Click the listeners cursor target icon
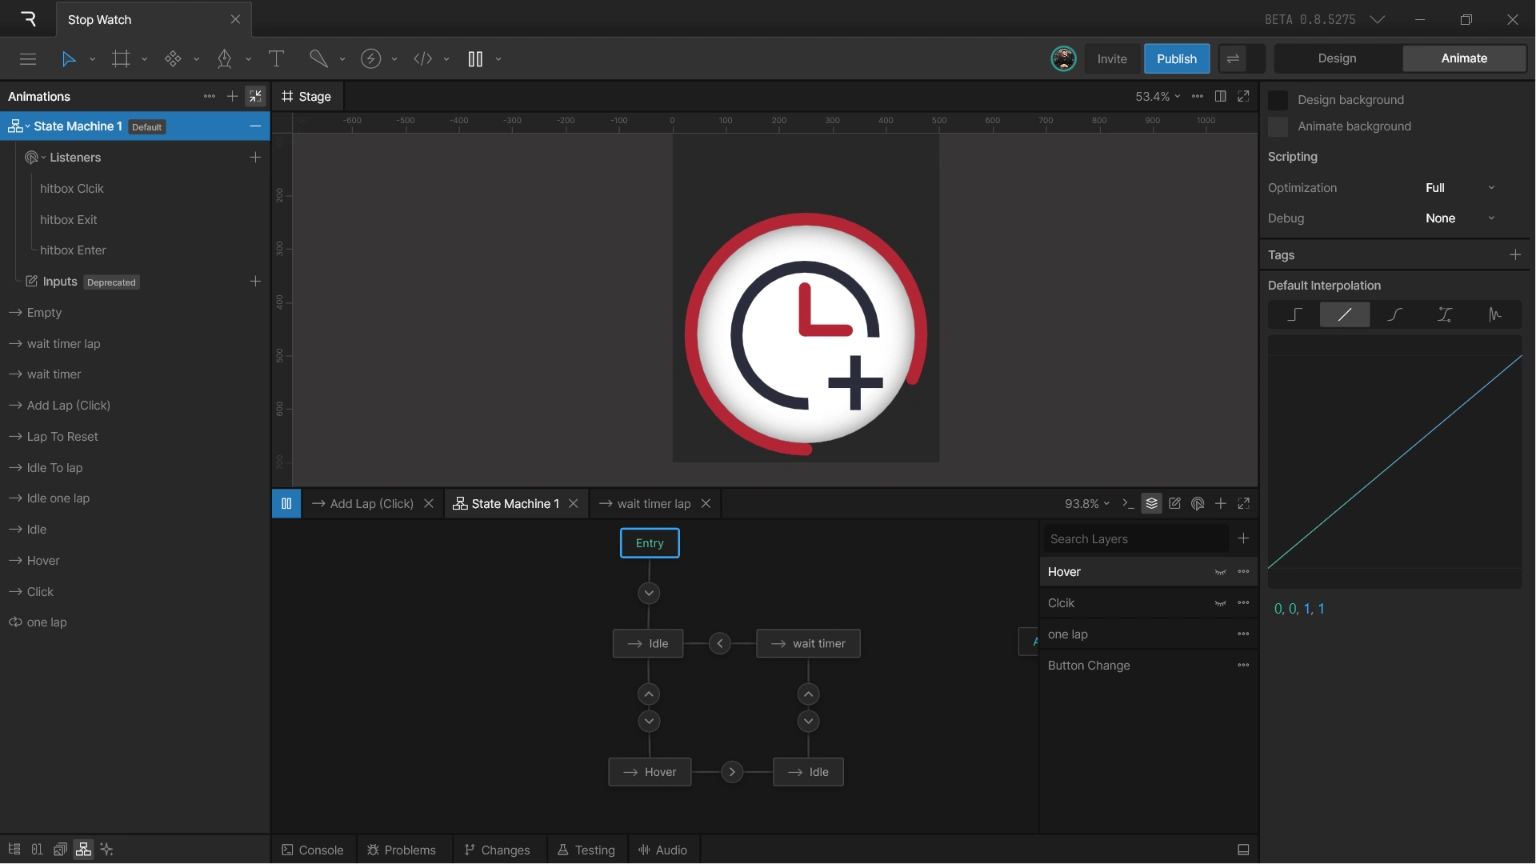 coord(1198,503)
